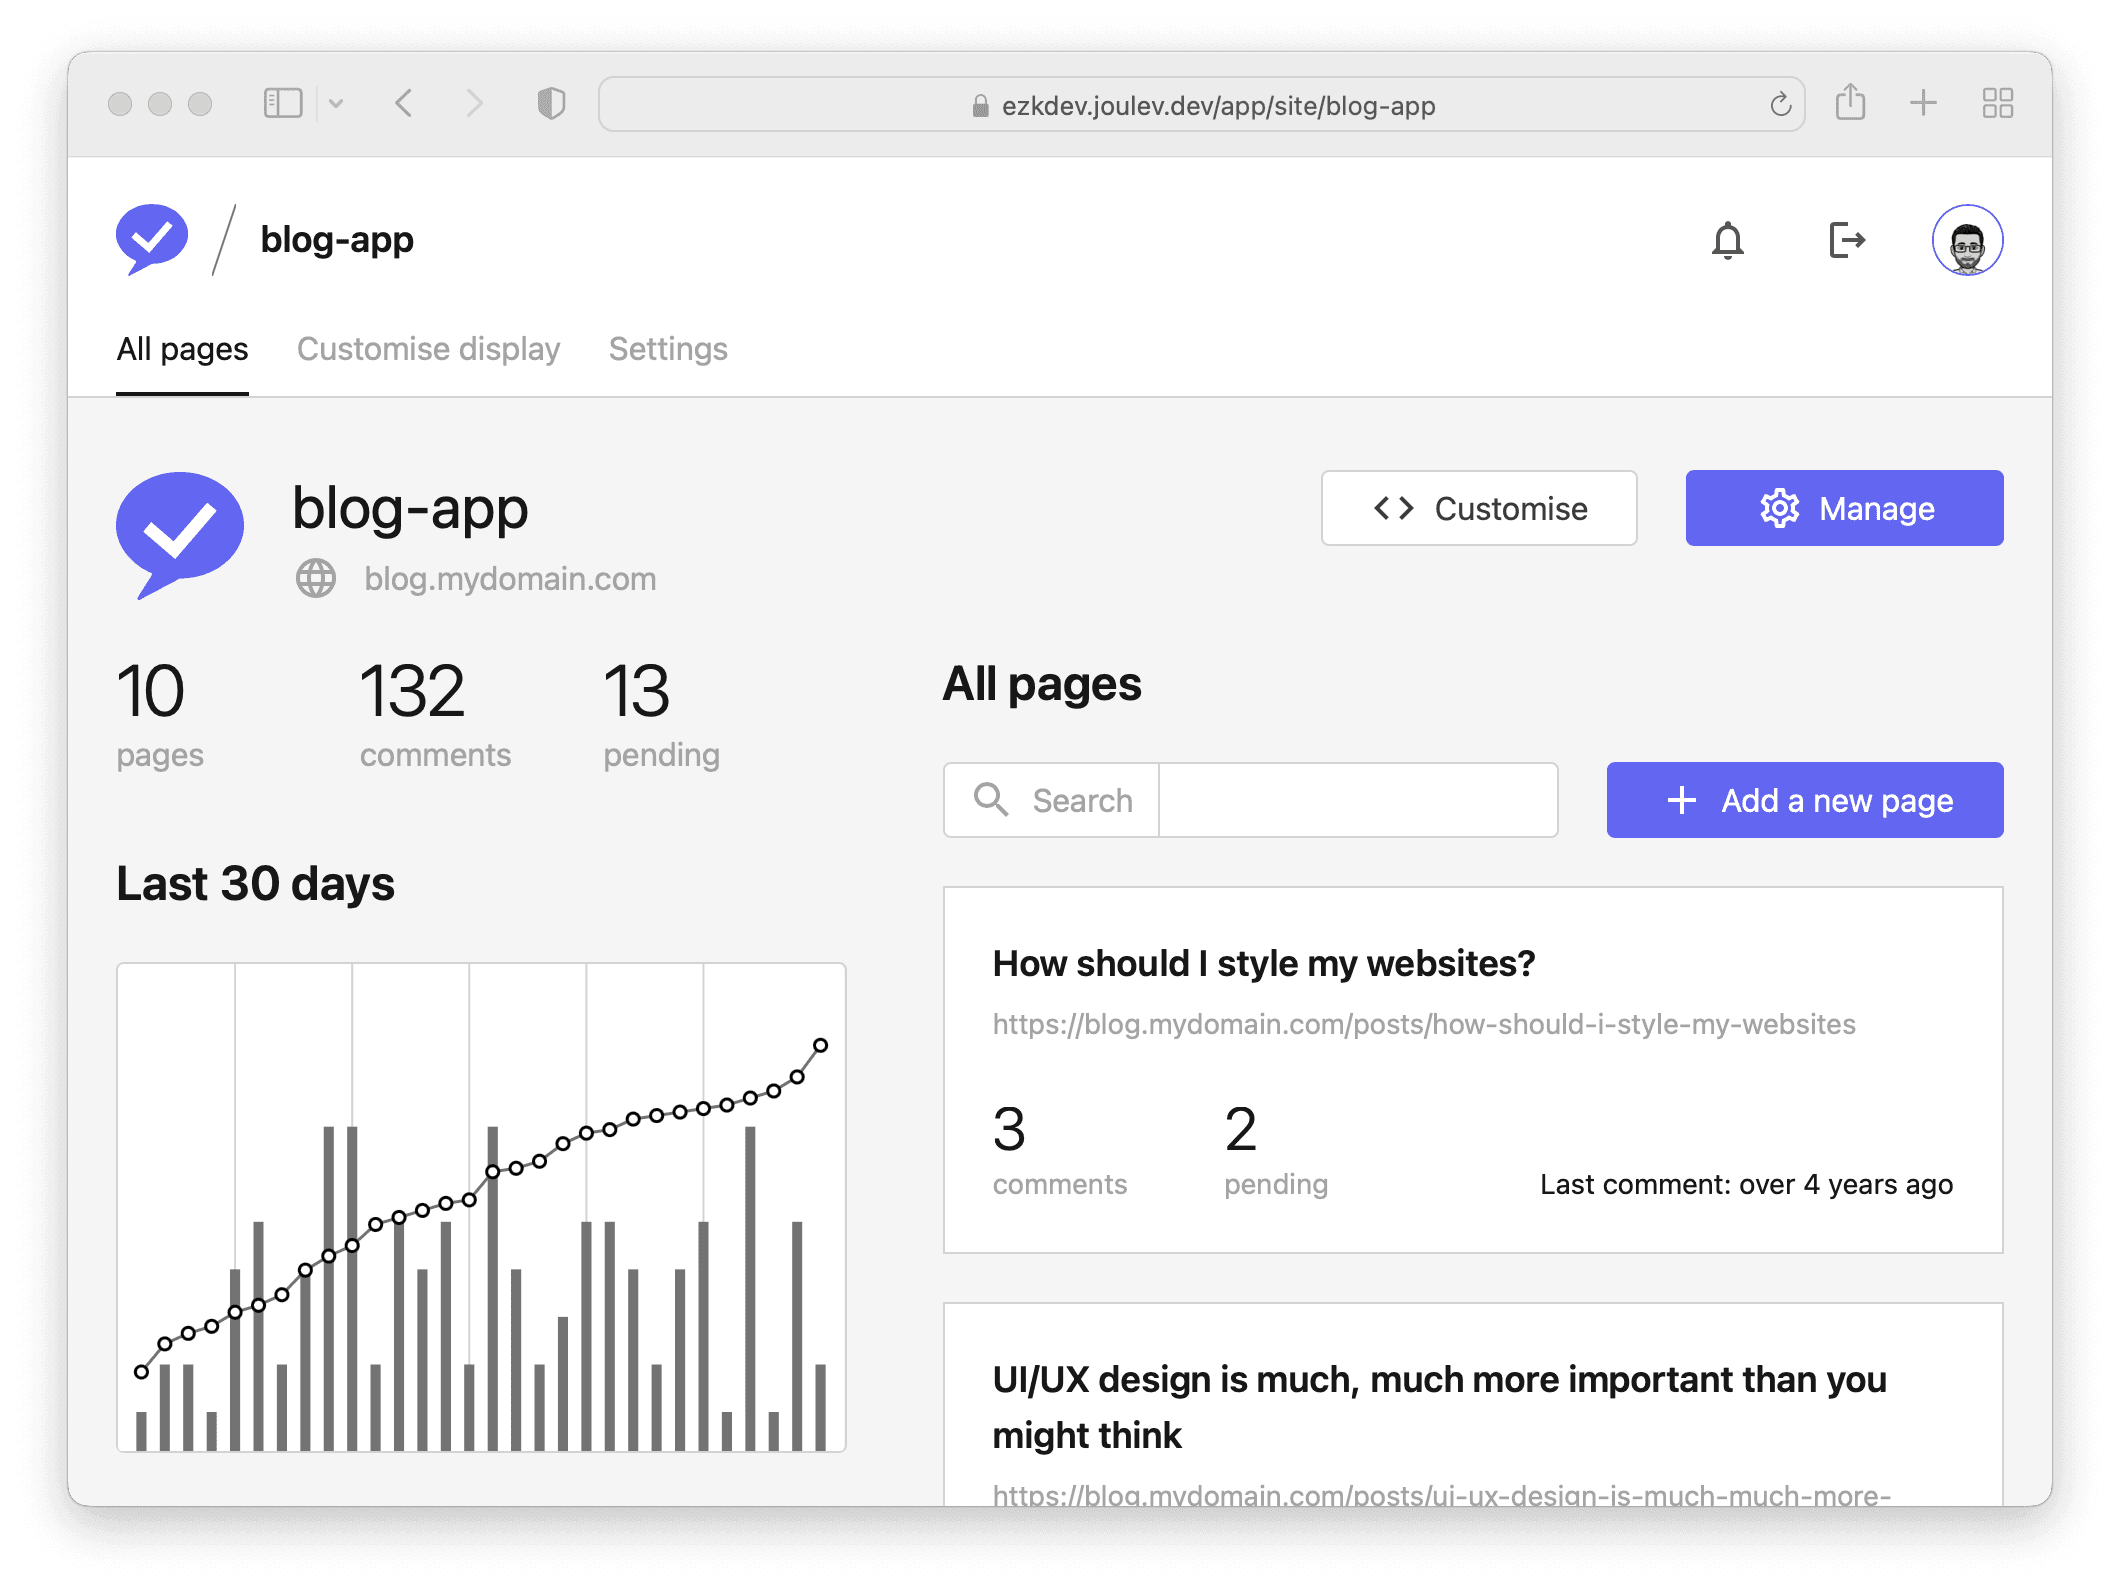Click the globe icon next to blog.mydomain.com

316,577
